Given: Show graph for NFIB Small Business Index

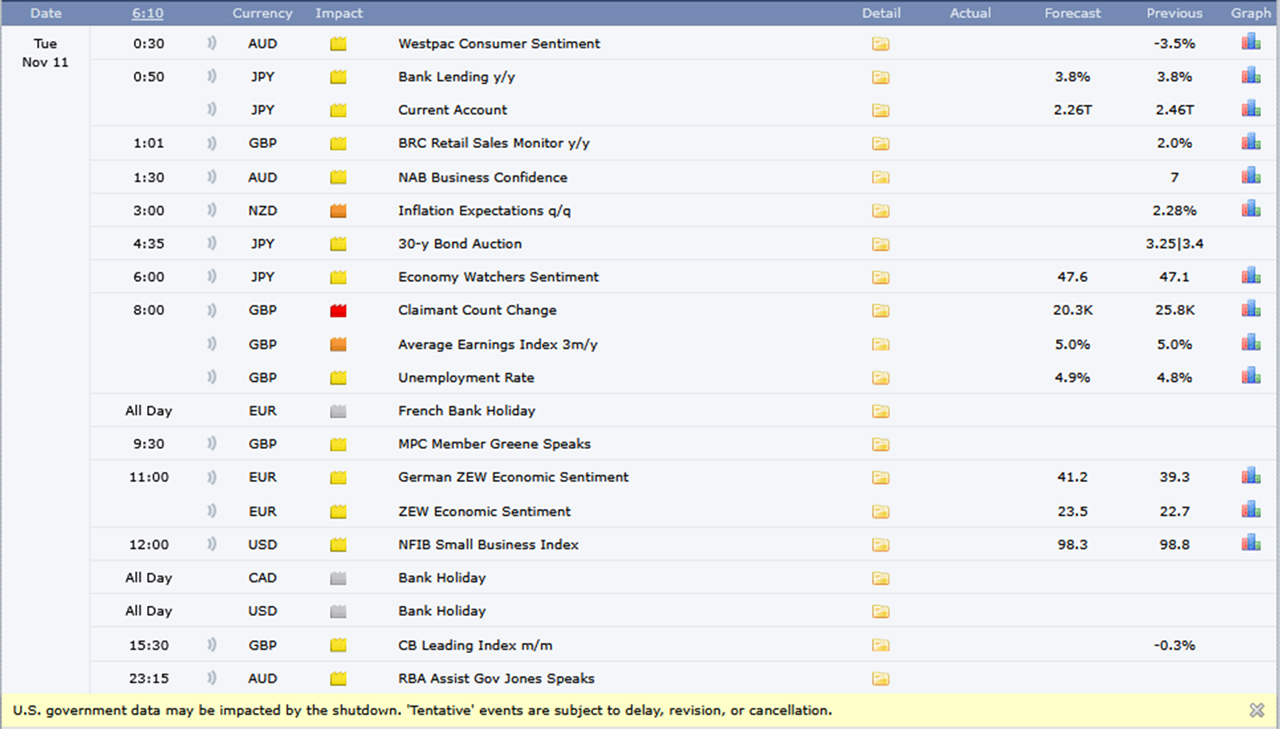Looking at the screenshot, I should (1250, 543).
